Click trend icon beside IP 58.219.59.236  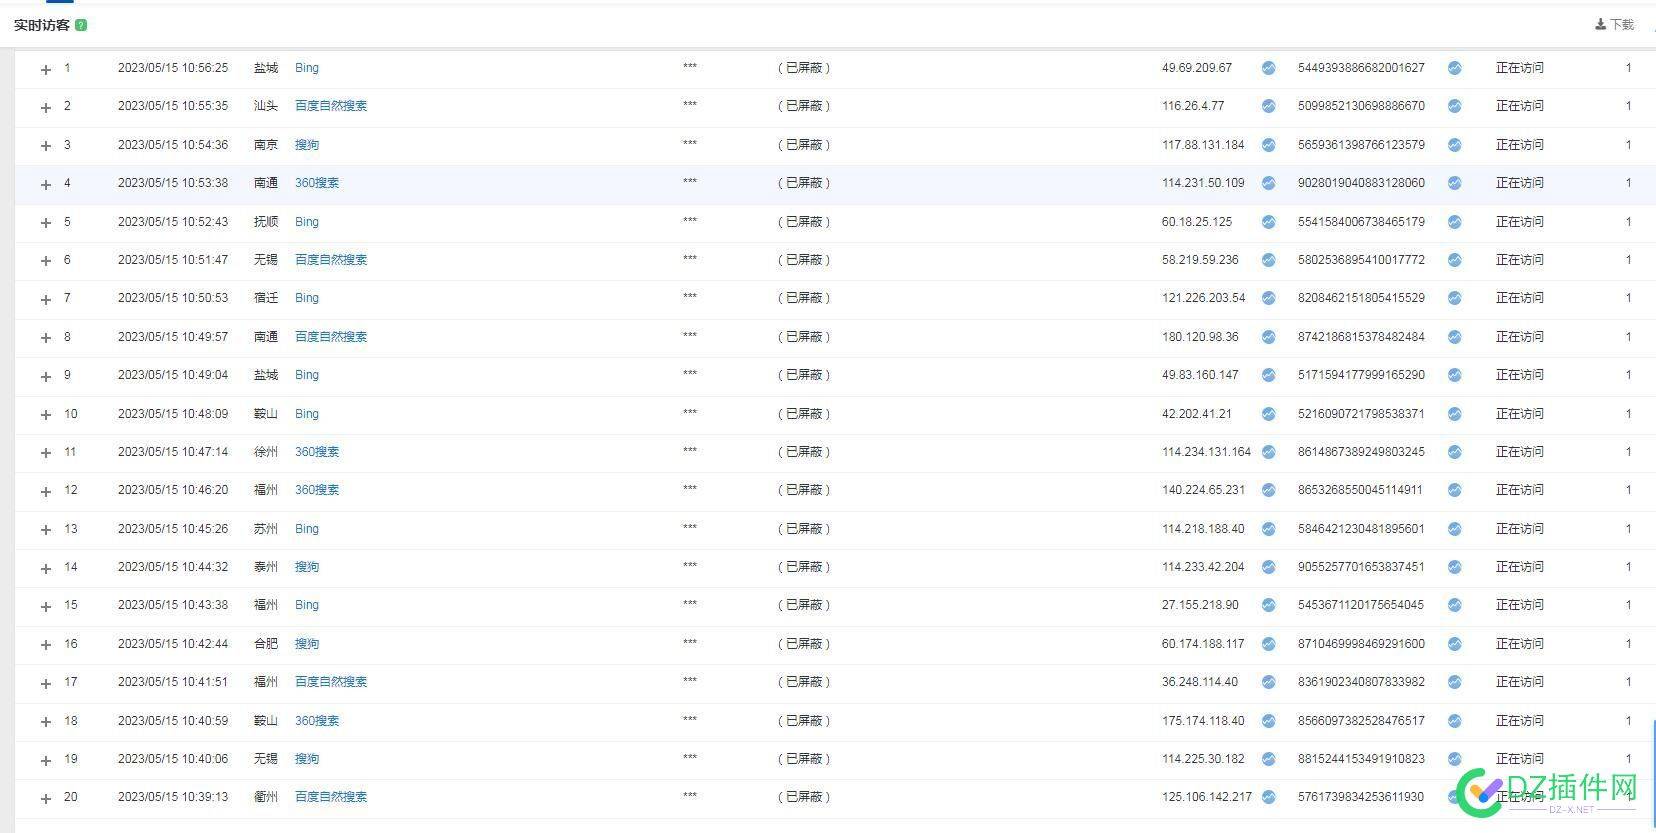(x=1268, y=260)
